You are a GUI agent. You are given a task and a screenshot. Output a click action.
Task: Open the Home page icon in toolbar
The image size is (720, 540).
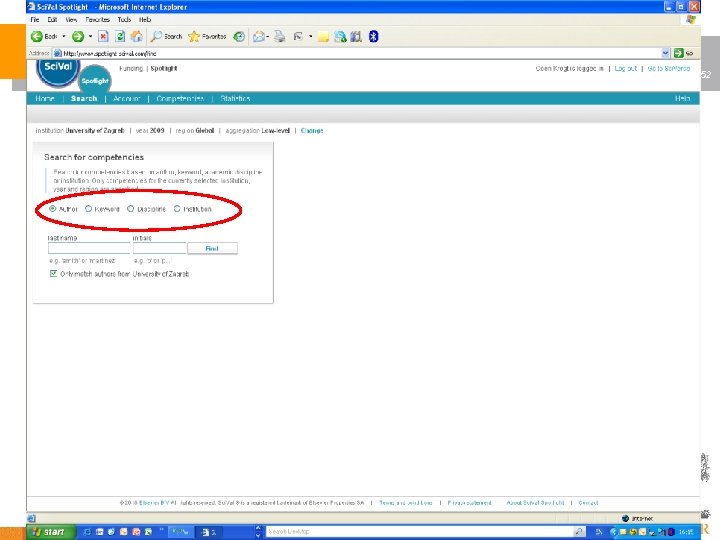point(136,37)
